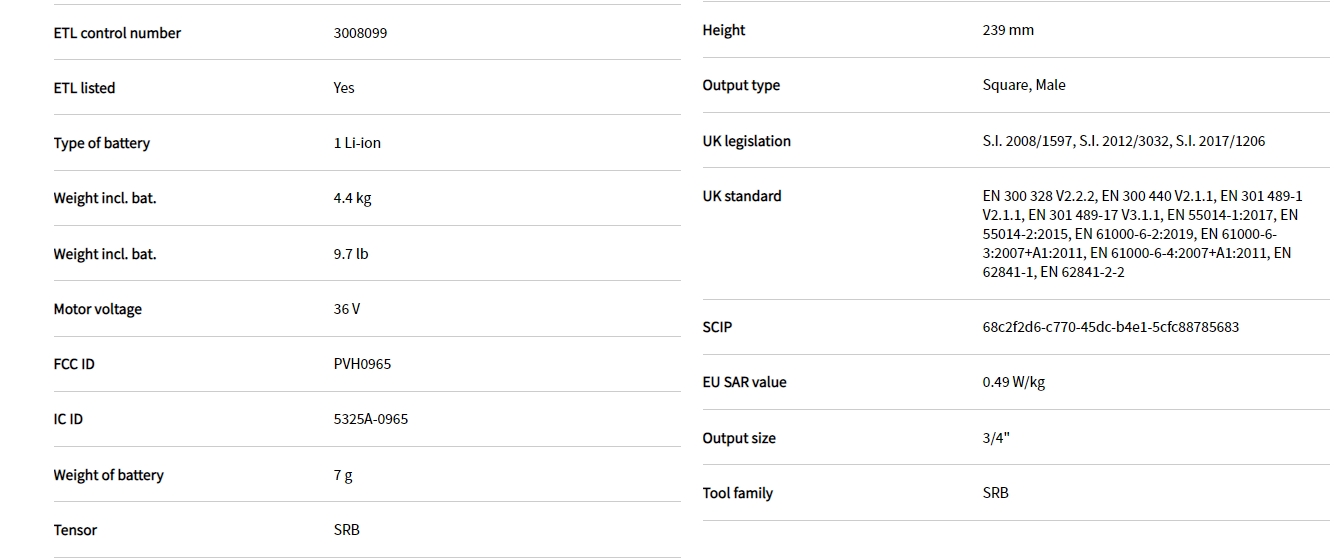This screenshot has height=559, width=1339.
Task: Click the Tensor label
Action: [75, 530]
